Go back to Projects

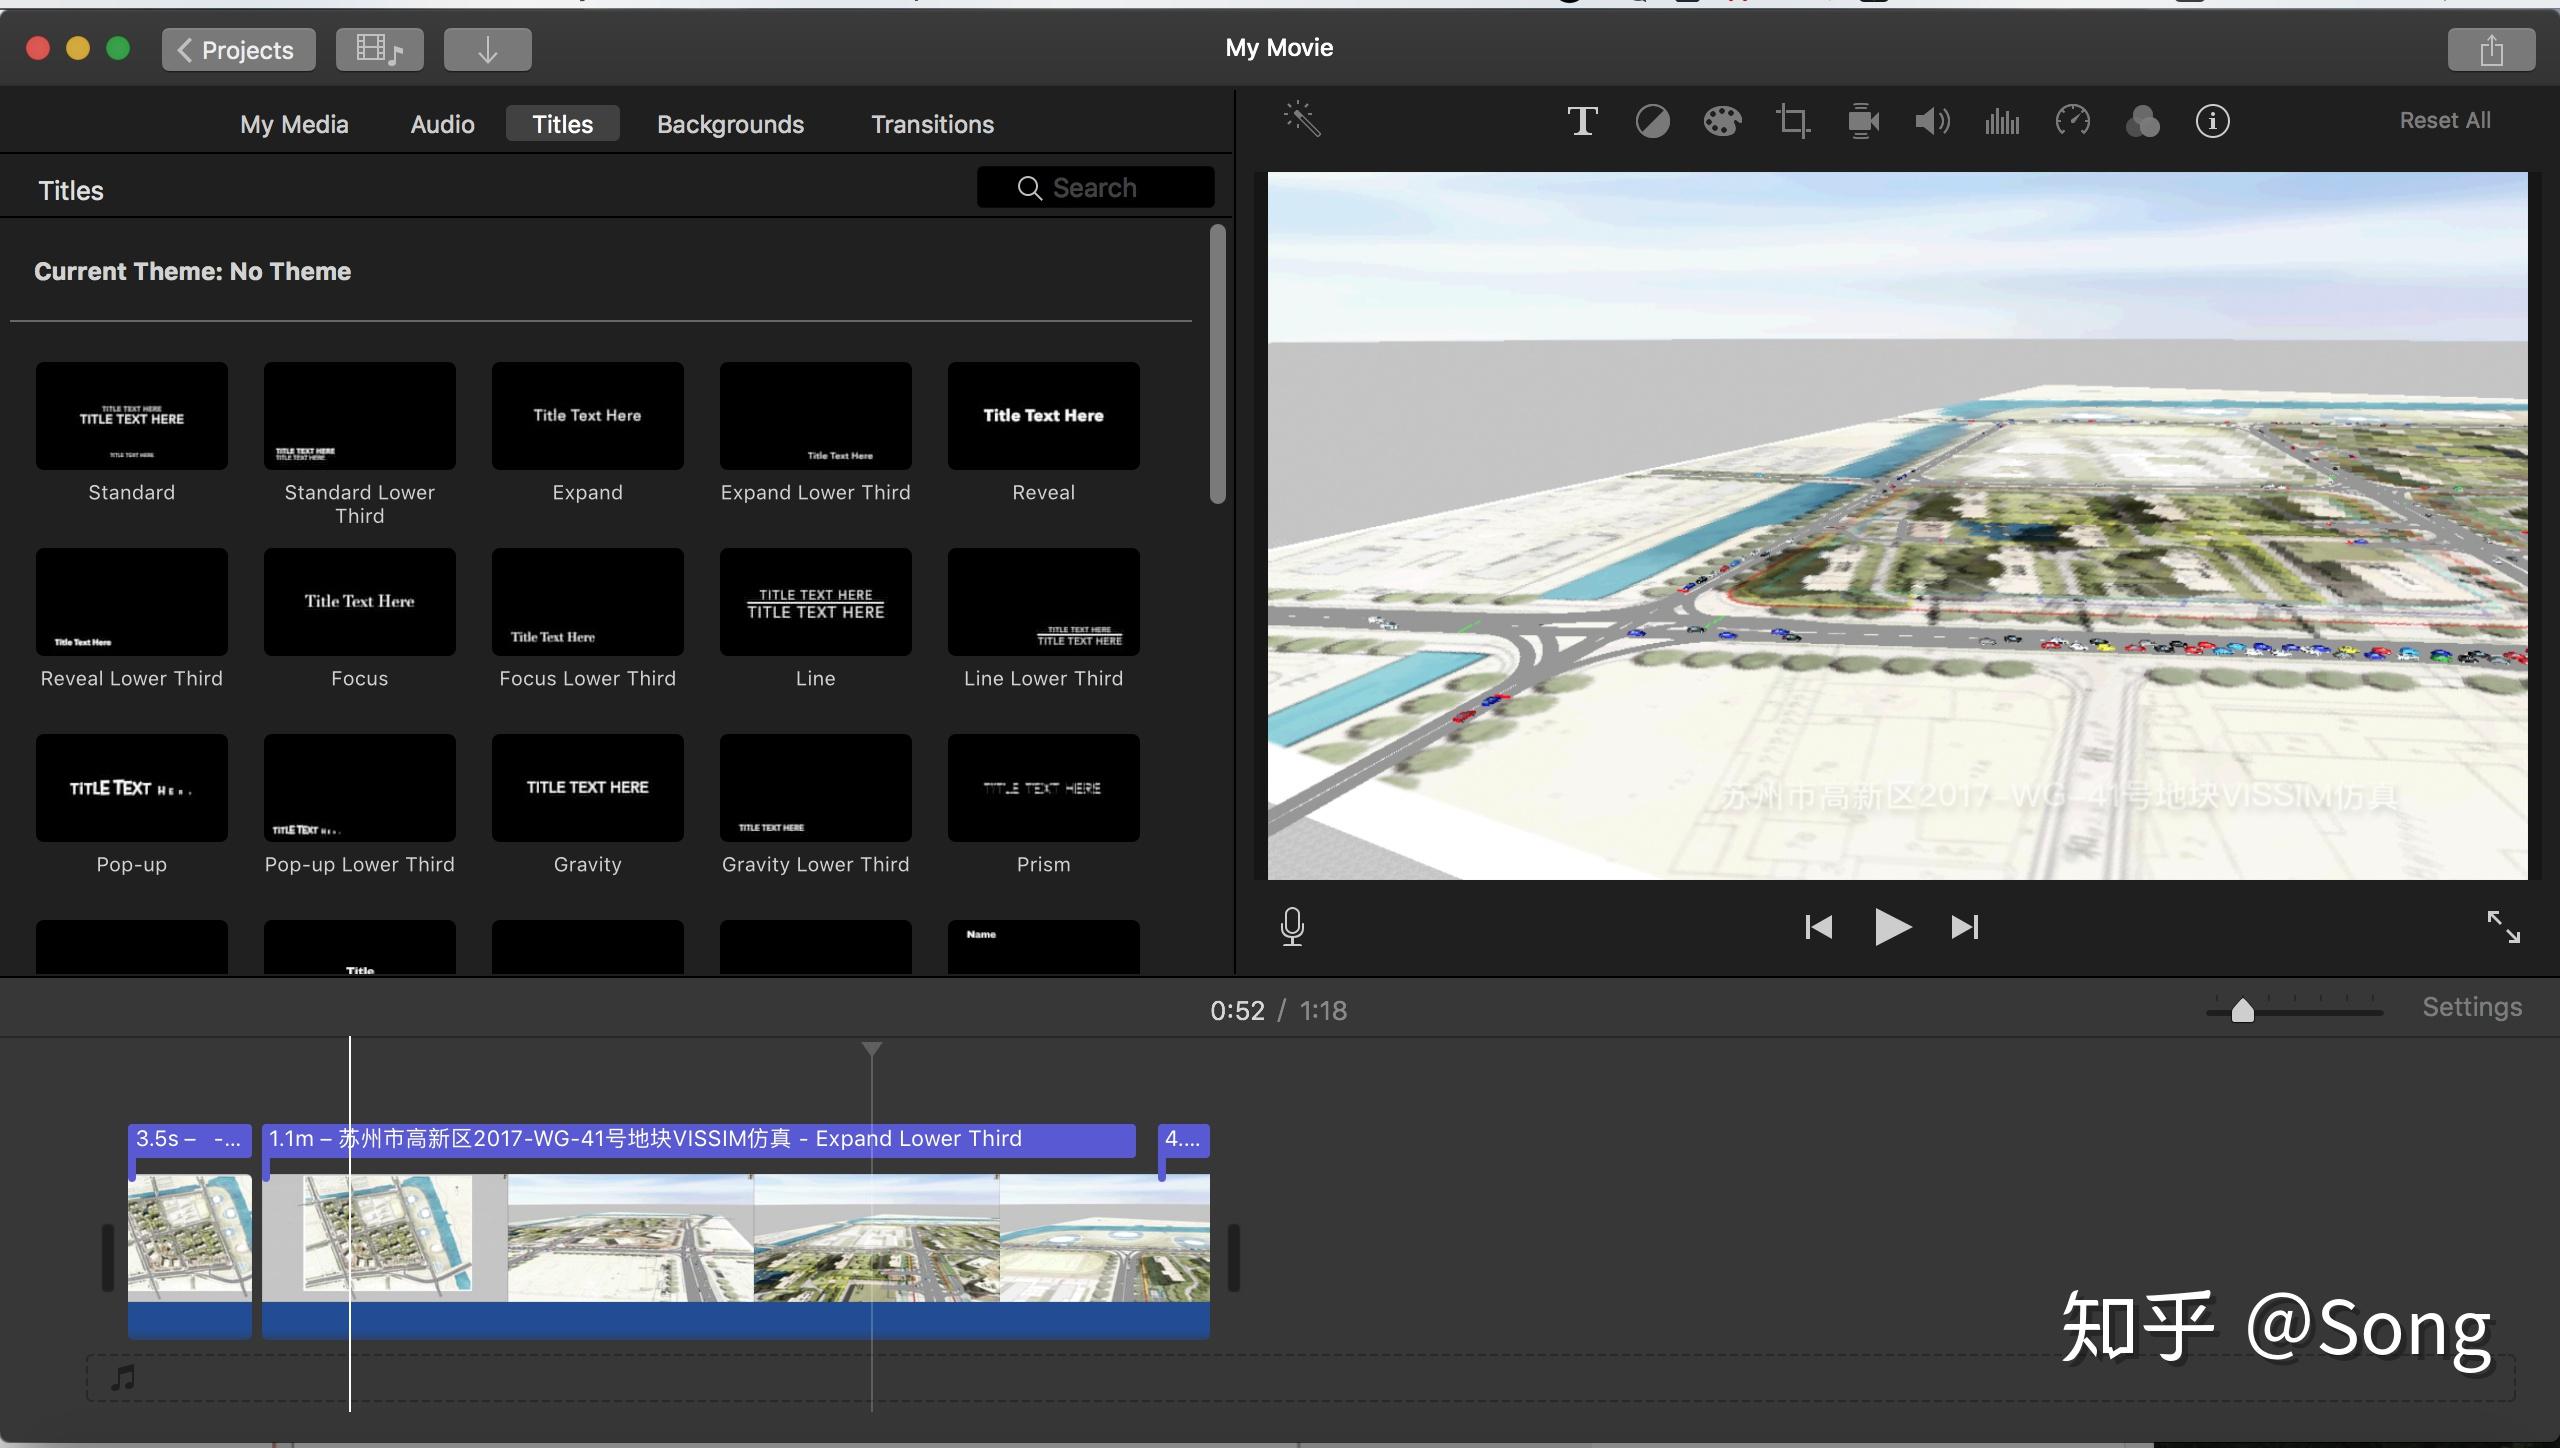click(238, 49)
